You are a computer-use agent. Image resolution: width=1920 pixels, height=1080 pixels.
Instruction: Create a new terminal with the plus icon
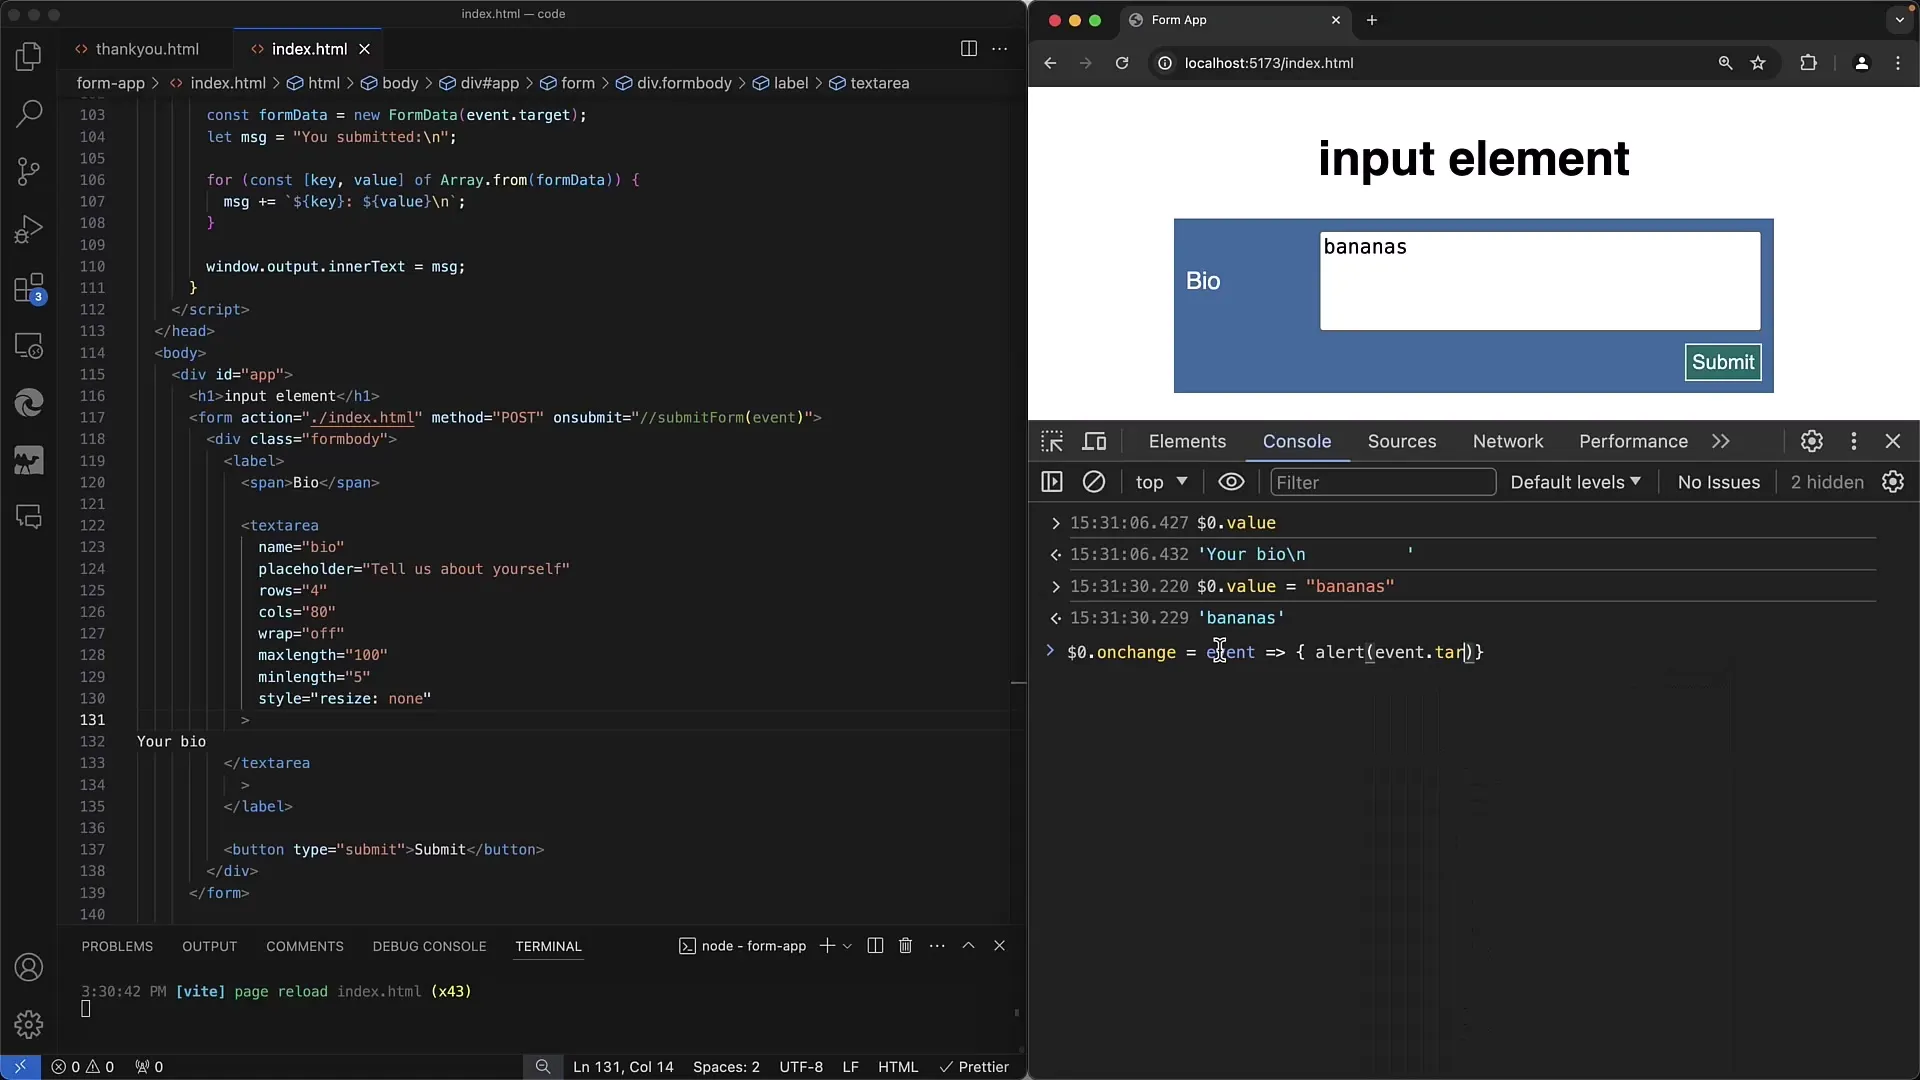coord(827,946)
